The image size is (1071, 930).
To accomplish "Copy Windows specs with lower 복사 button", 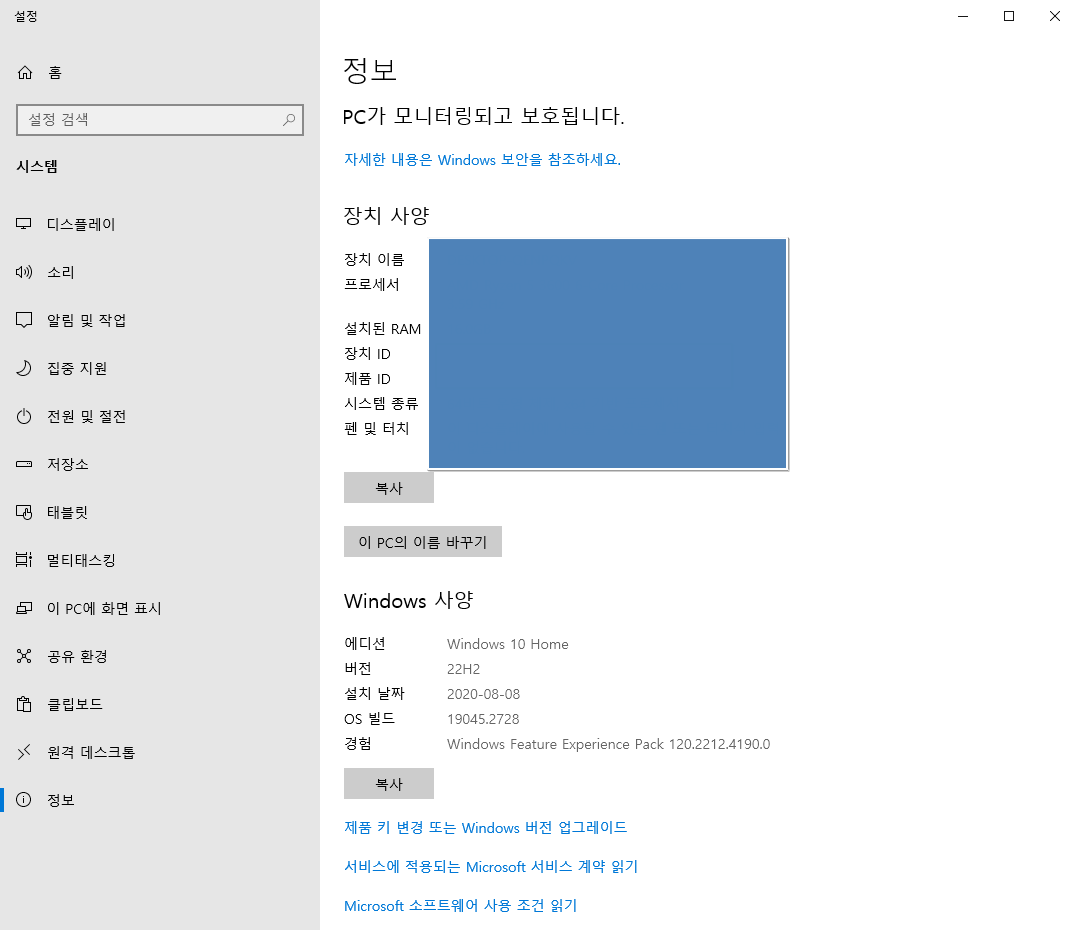I will click(389, 783).
